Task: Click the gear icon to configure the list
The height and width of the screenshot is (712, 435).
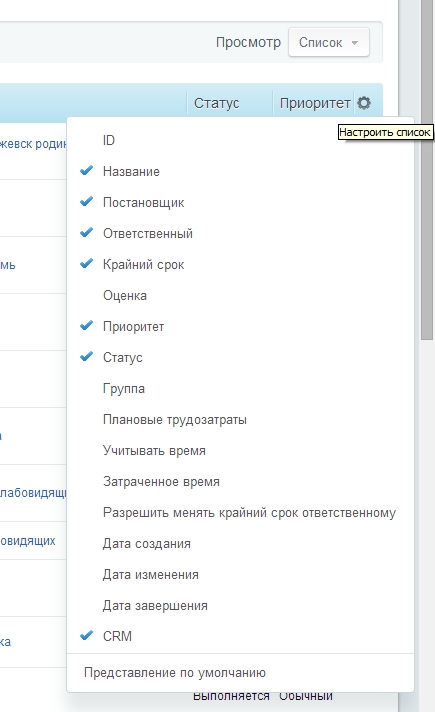Action: coord(364,103)
